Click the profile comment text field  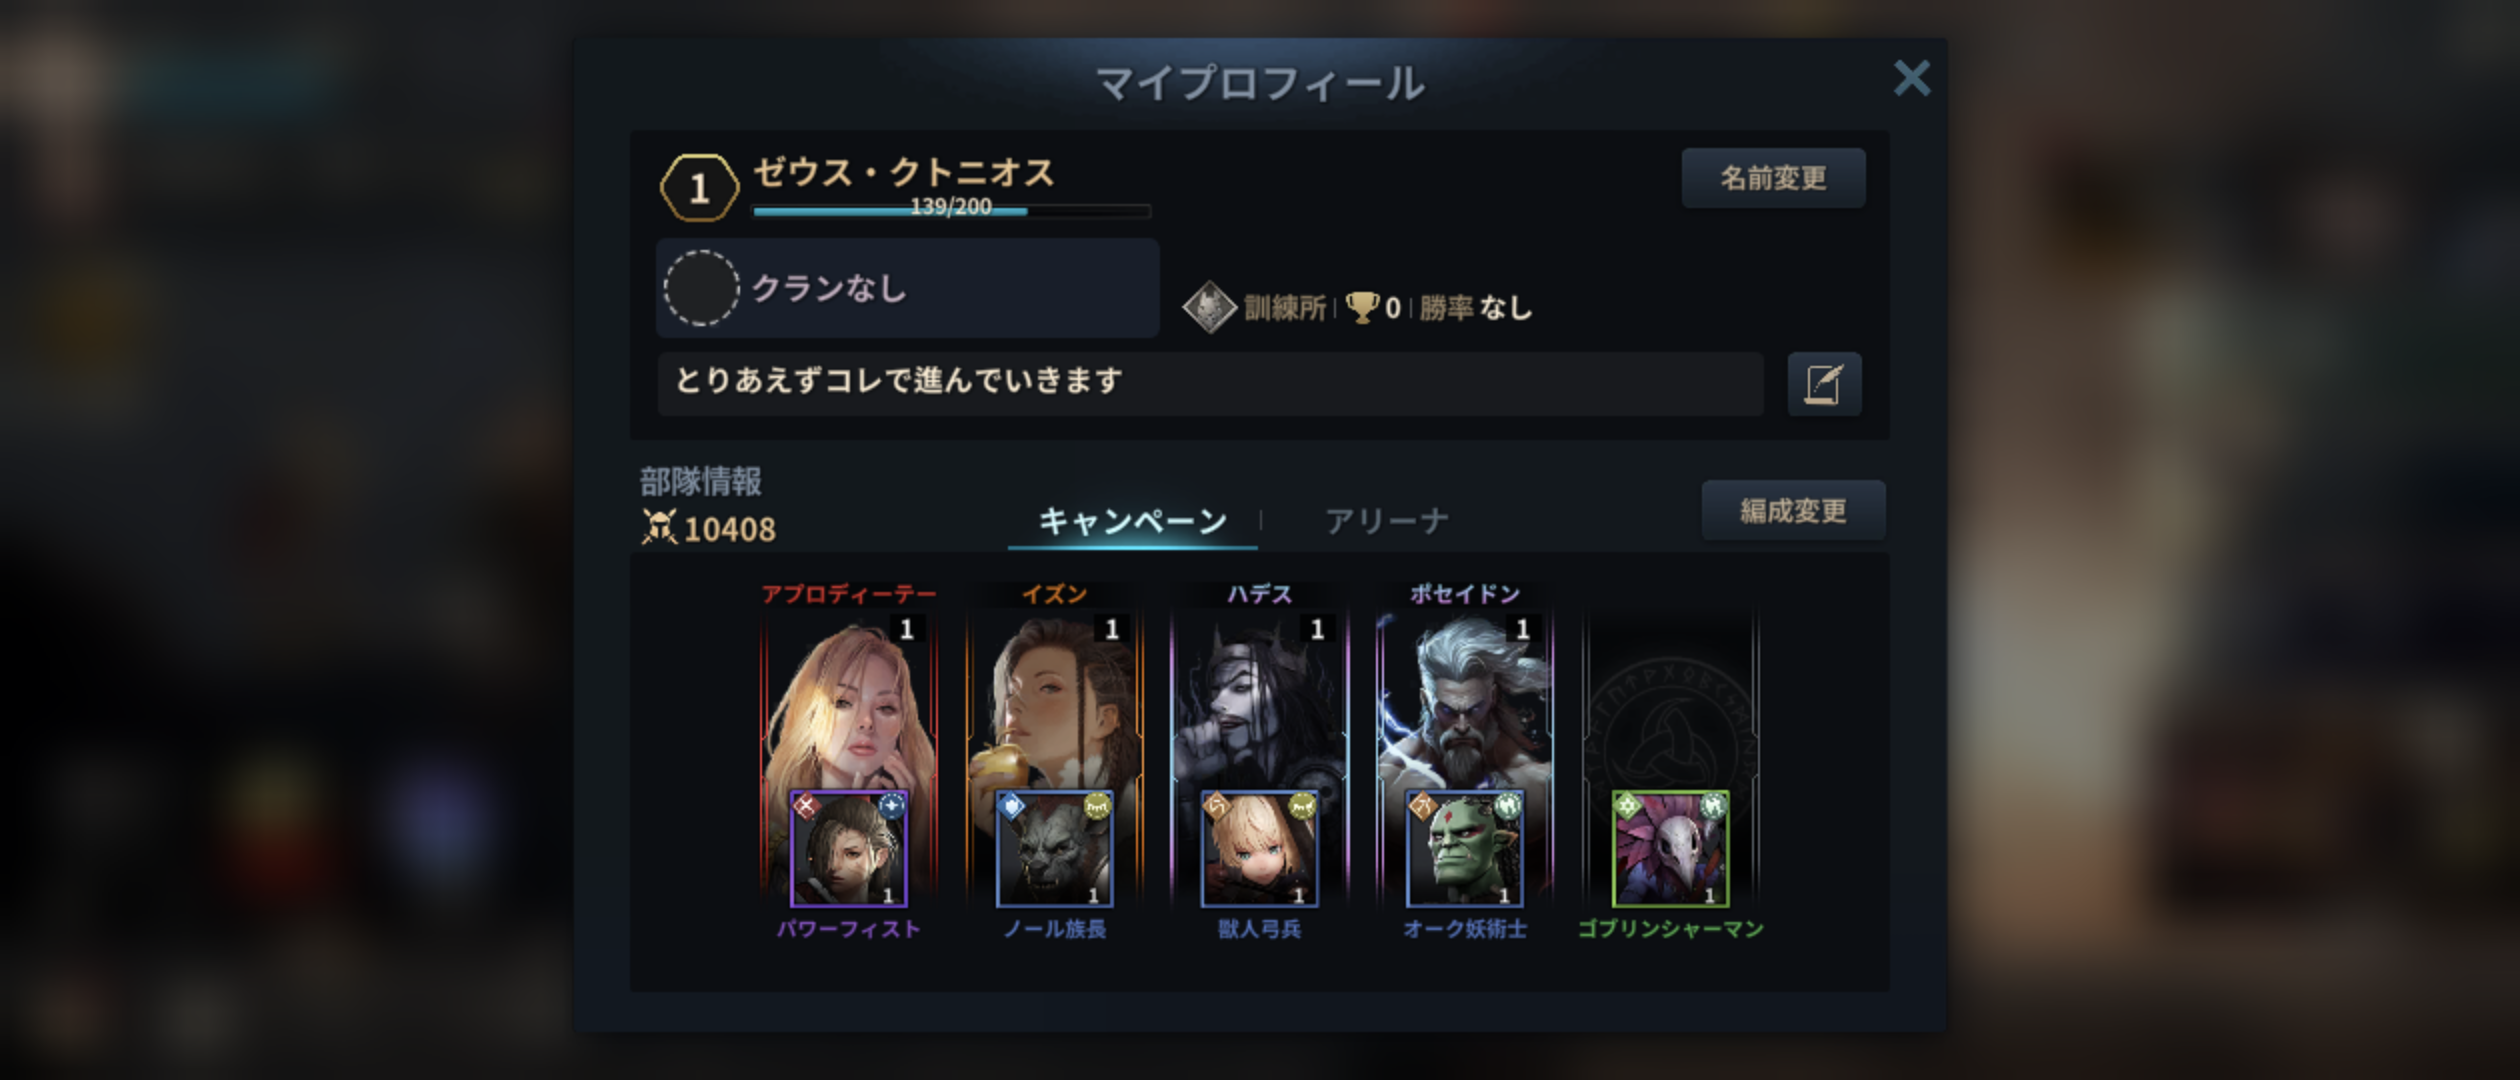coord(1210,383)
